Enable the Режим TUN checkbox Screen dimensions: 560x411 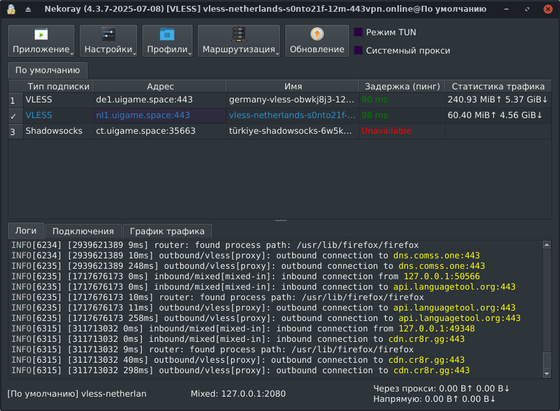click(358, 32)
